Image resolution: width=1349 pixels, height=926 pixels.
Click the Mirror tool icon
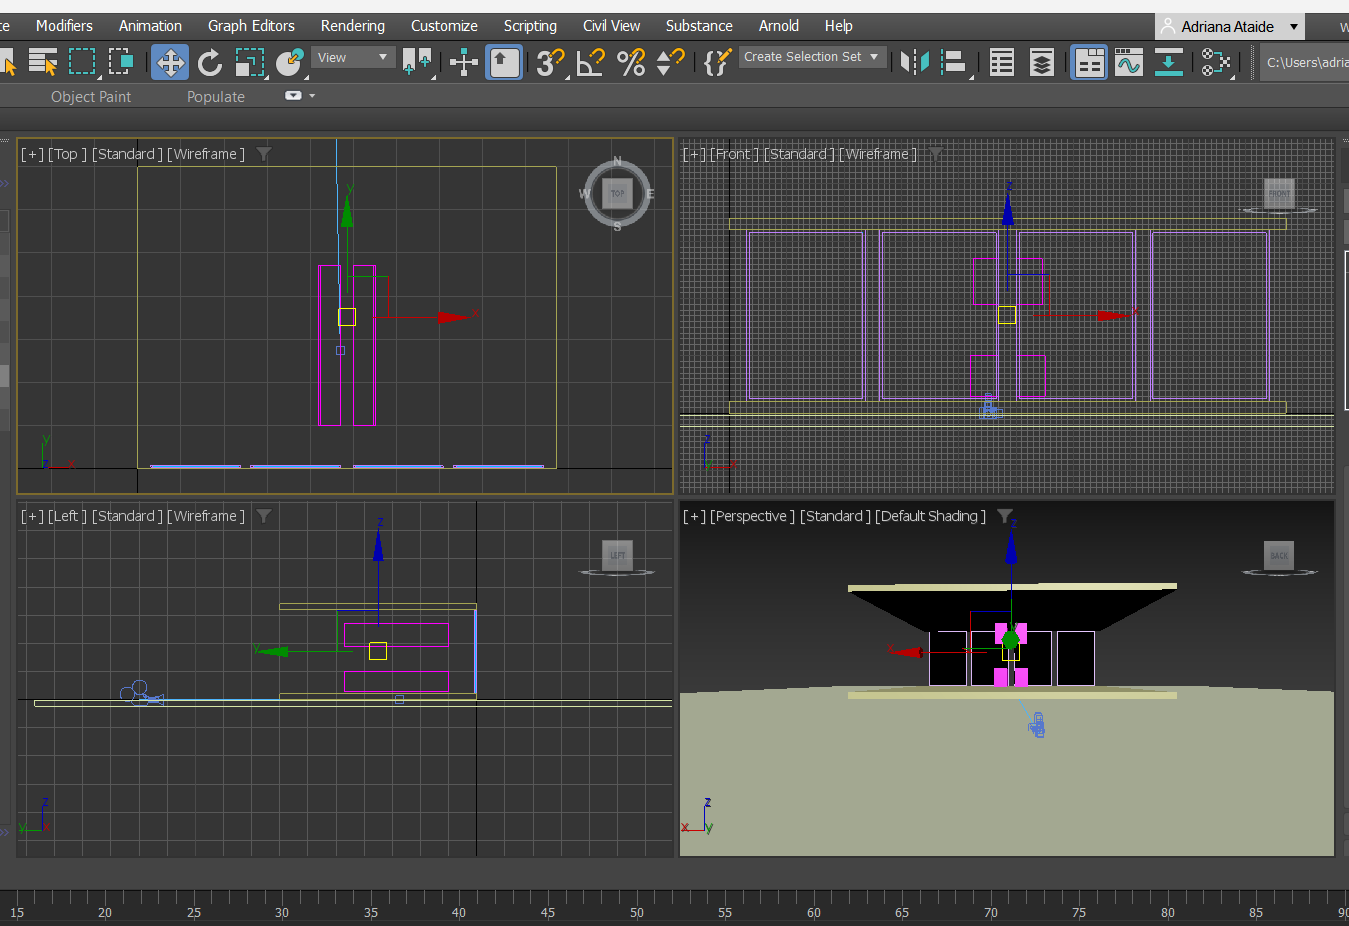click(914, 63)
